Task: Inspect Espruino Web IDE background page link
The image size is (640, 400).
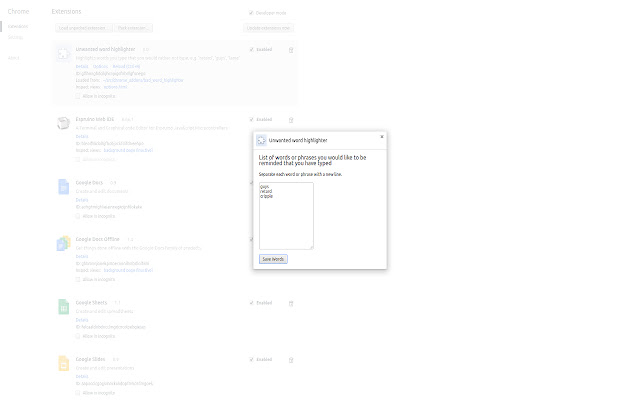Action: (x=128, y=151)
